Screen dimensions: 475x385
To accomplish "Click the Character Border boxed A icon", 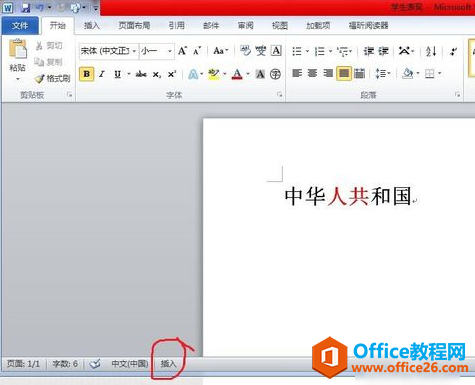I will pos(276,51).
